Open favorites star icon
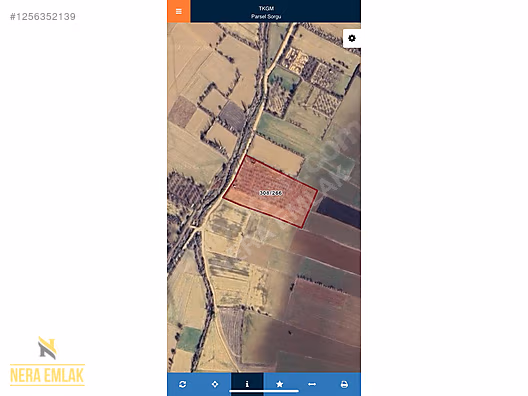The width and height of the screenshot is (528, 396). [279, 384]
